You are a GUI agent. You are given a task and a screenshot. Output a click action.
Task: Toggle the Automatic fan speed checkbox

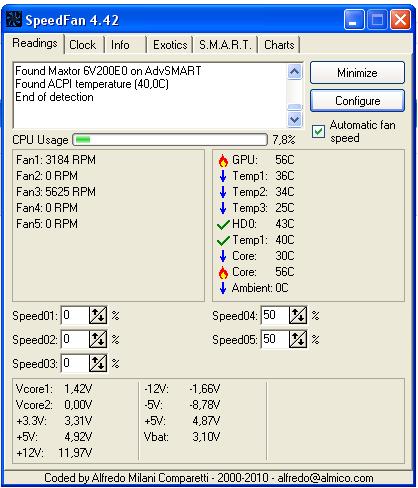point(318,131)
